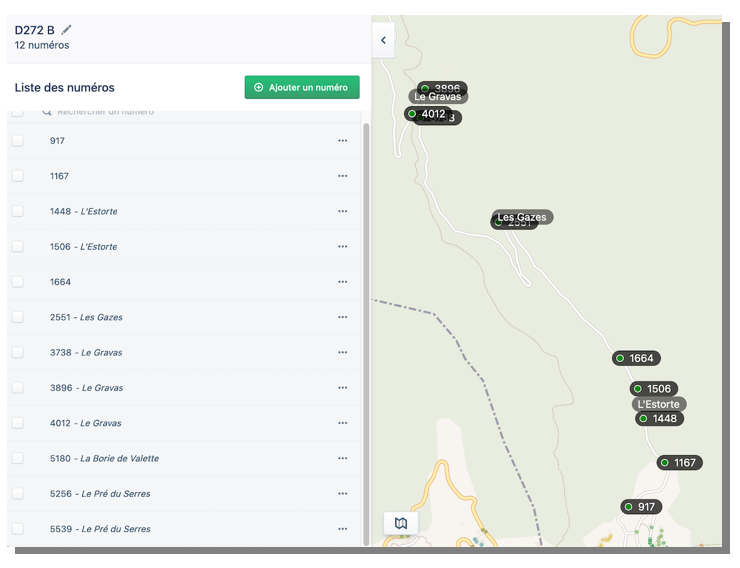Click the pencil icon next to D272 B
This screenshot has height=568, width=740.
click(x=67, y=30)
